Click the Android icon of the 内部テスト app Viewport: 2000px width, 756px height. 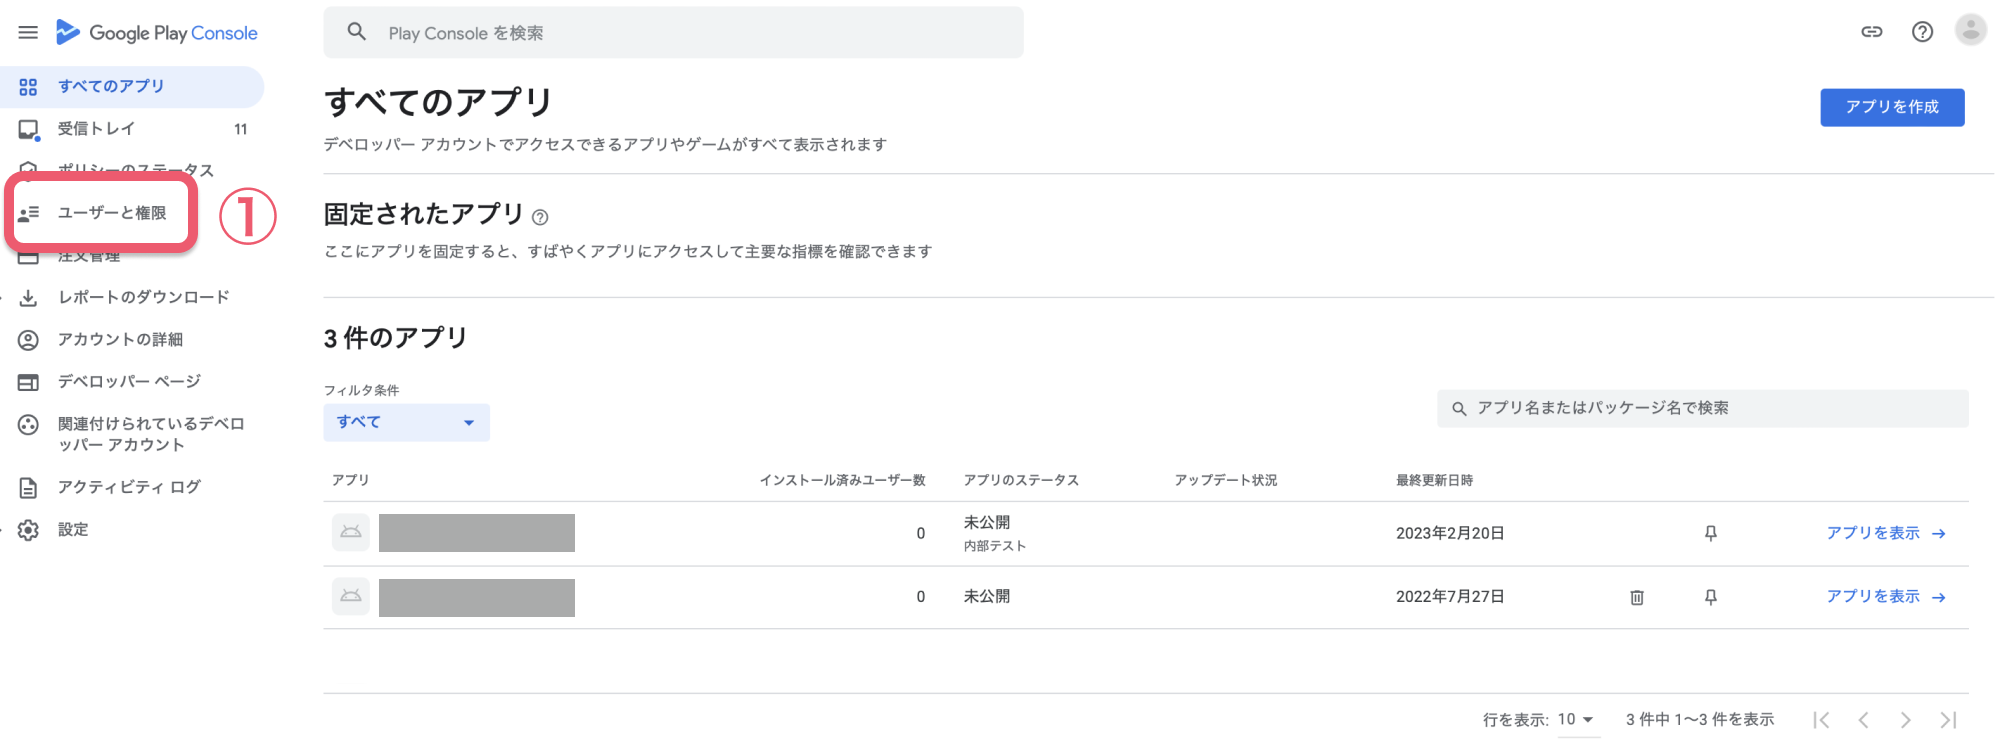351,532
